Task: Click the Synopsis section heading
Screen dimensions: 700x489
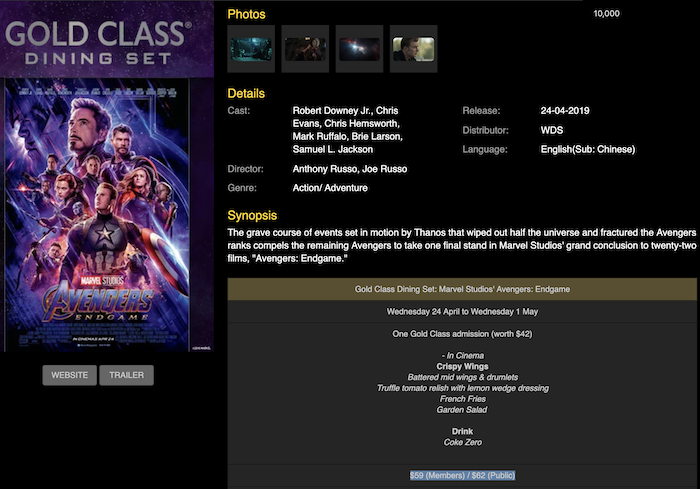Action: click(x=252, y=215)
